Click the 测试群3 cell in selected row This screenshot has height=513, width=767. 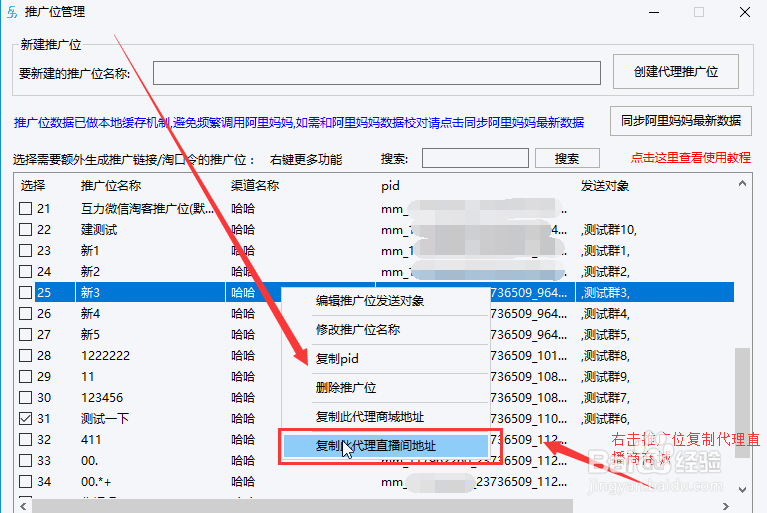(605, 292)
